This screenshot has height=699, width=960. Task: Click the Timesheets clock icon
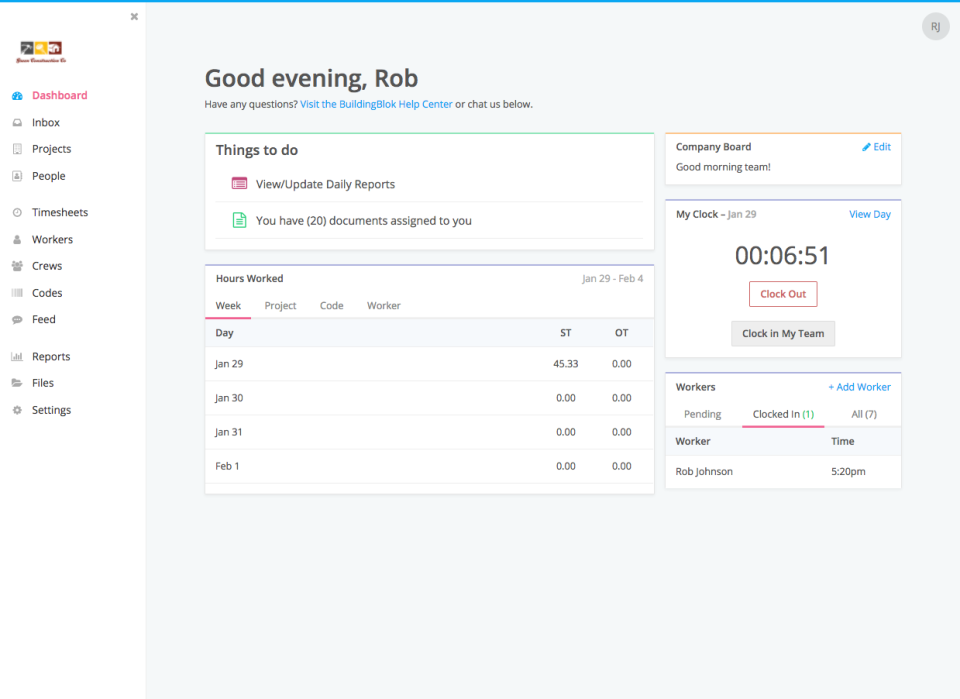[x=17, y=212]
